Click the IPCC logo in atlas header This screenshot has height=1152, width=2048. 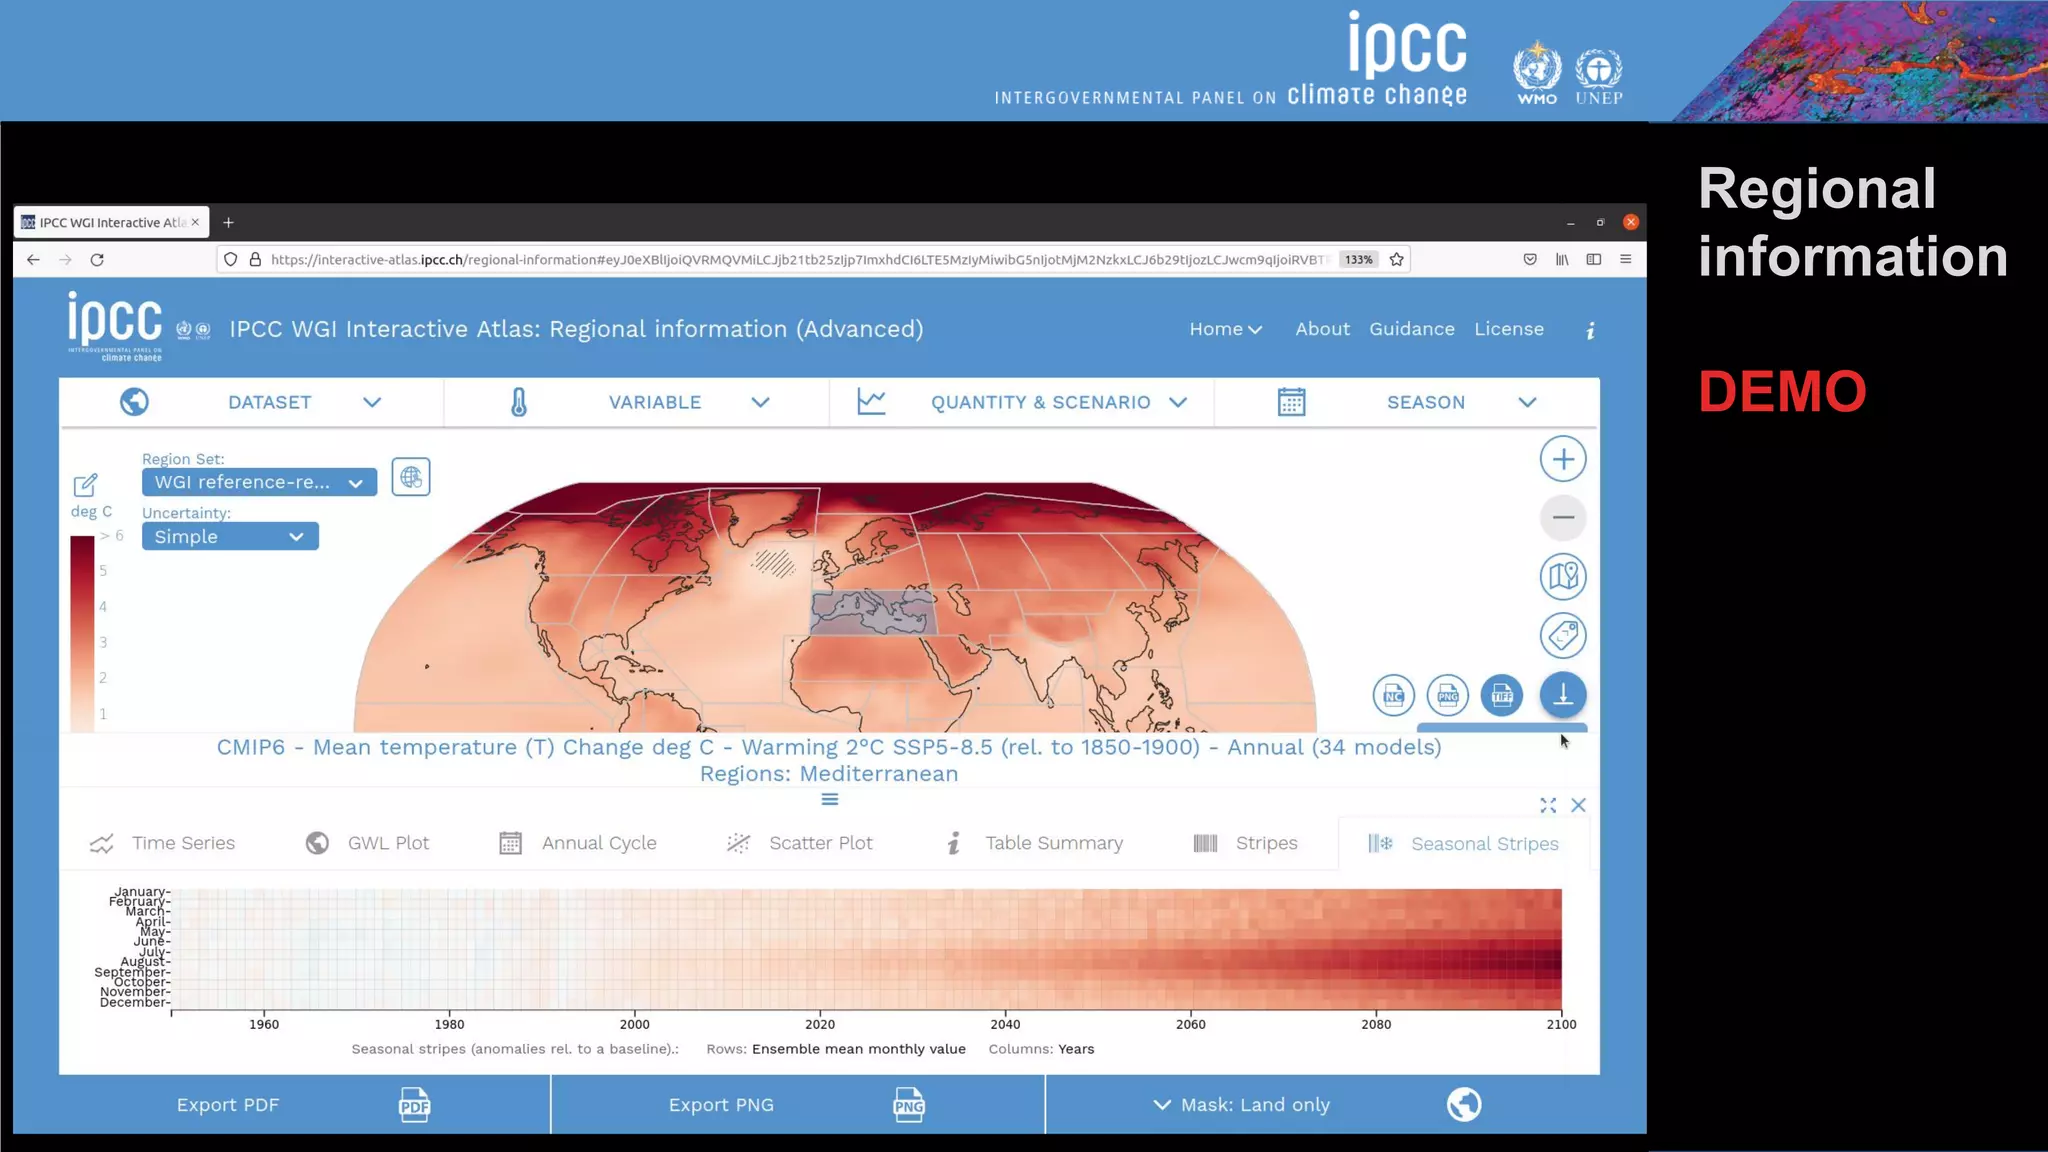click(x=115, y=326)
